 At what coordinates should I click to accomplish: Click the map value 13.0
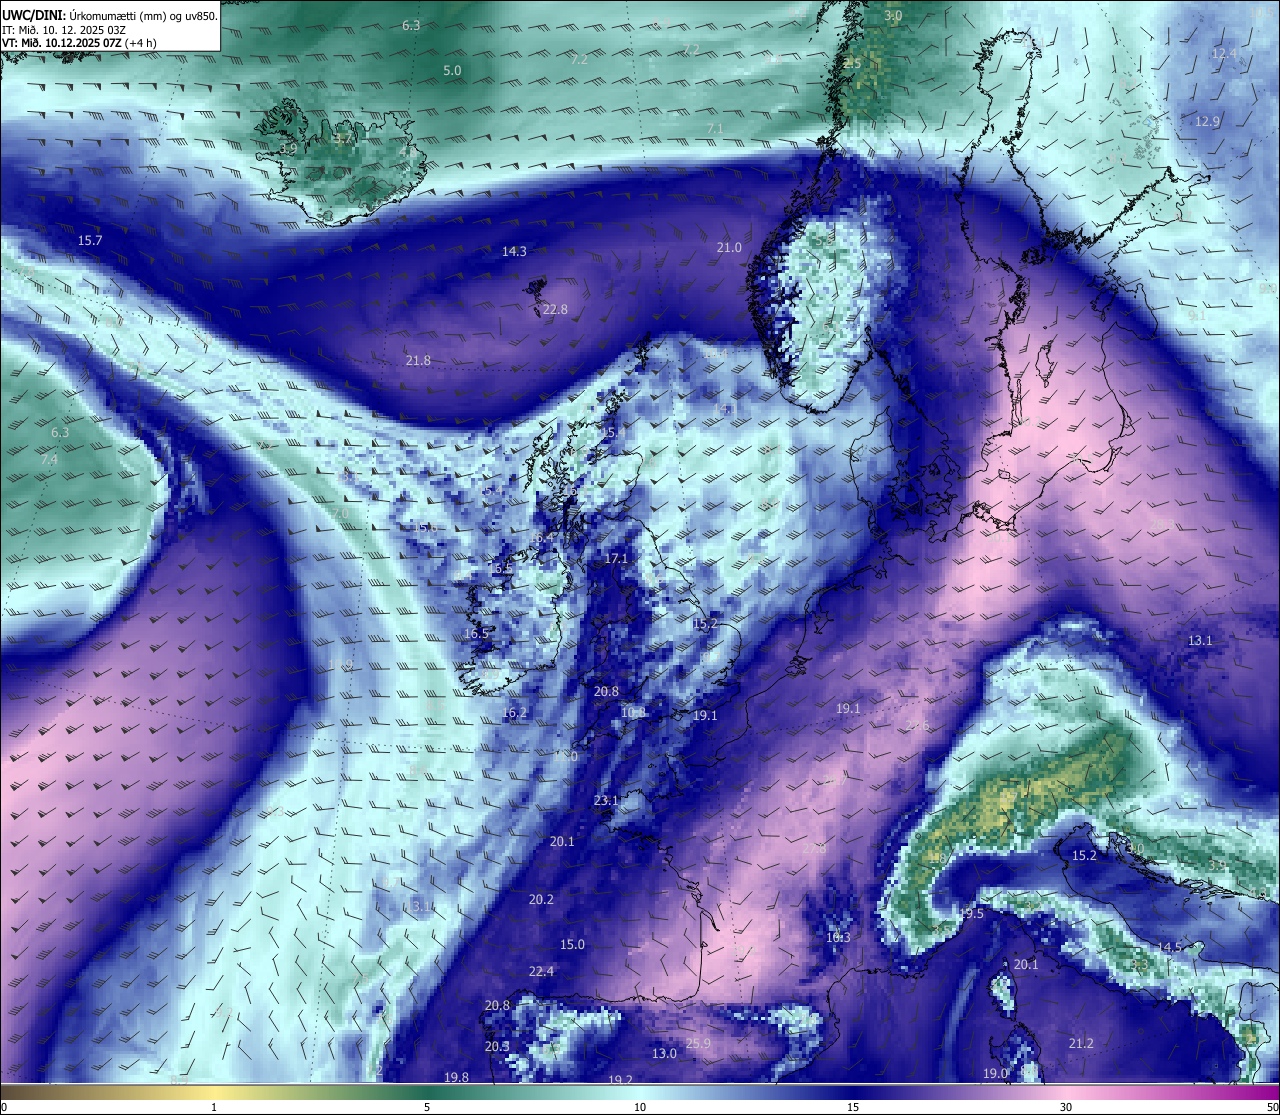pyautogui.click(x=664, y=1054)
